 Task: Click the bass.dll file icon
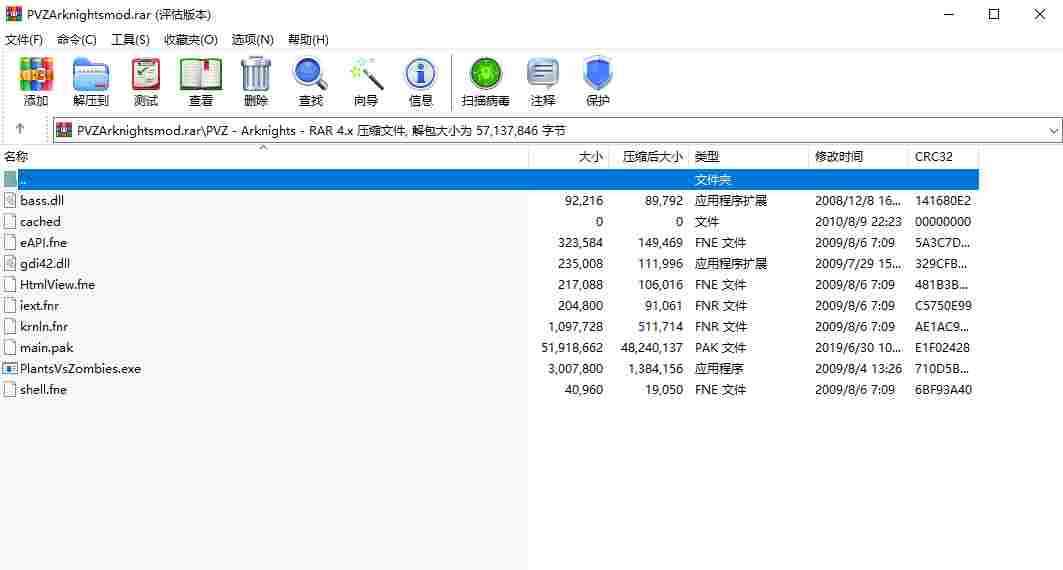click(9, 200)
